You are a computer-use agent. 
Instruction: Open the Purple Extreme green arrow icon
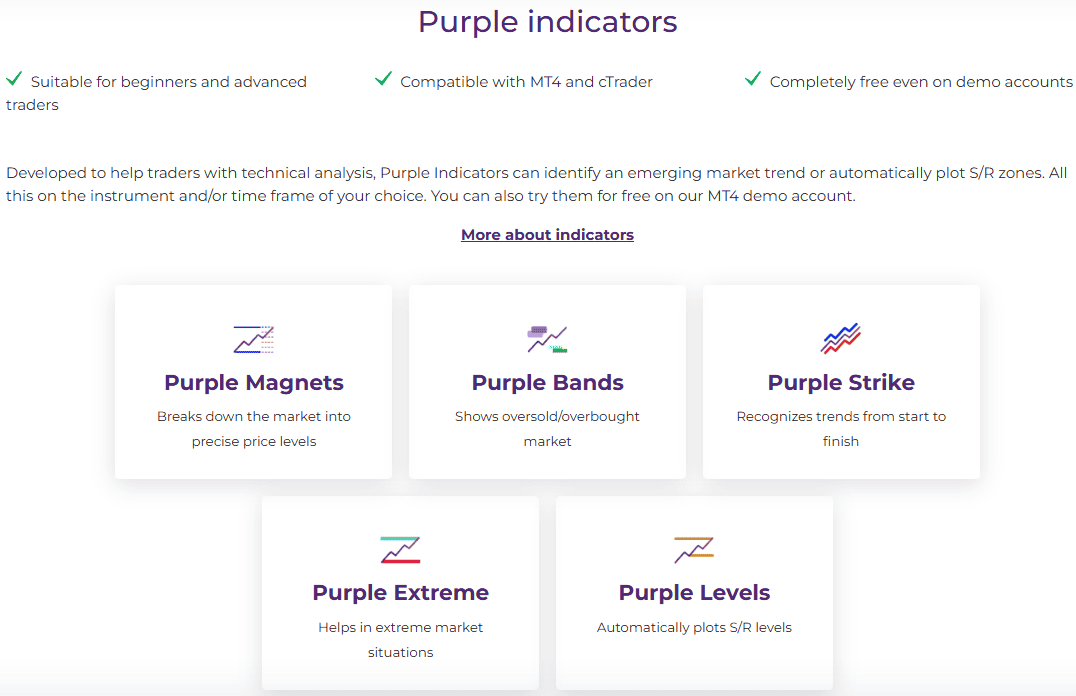[400, 549]
